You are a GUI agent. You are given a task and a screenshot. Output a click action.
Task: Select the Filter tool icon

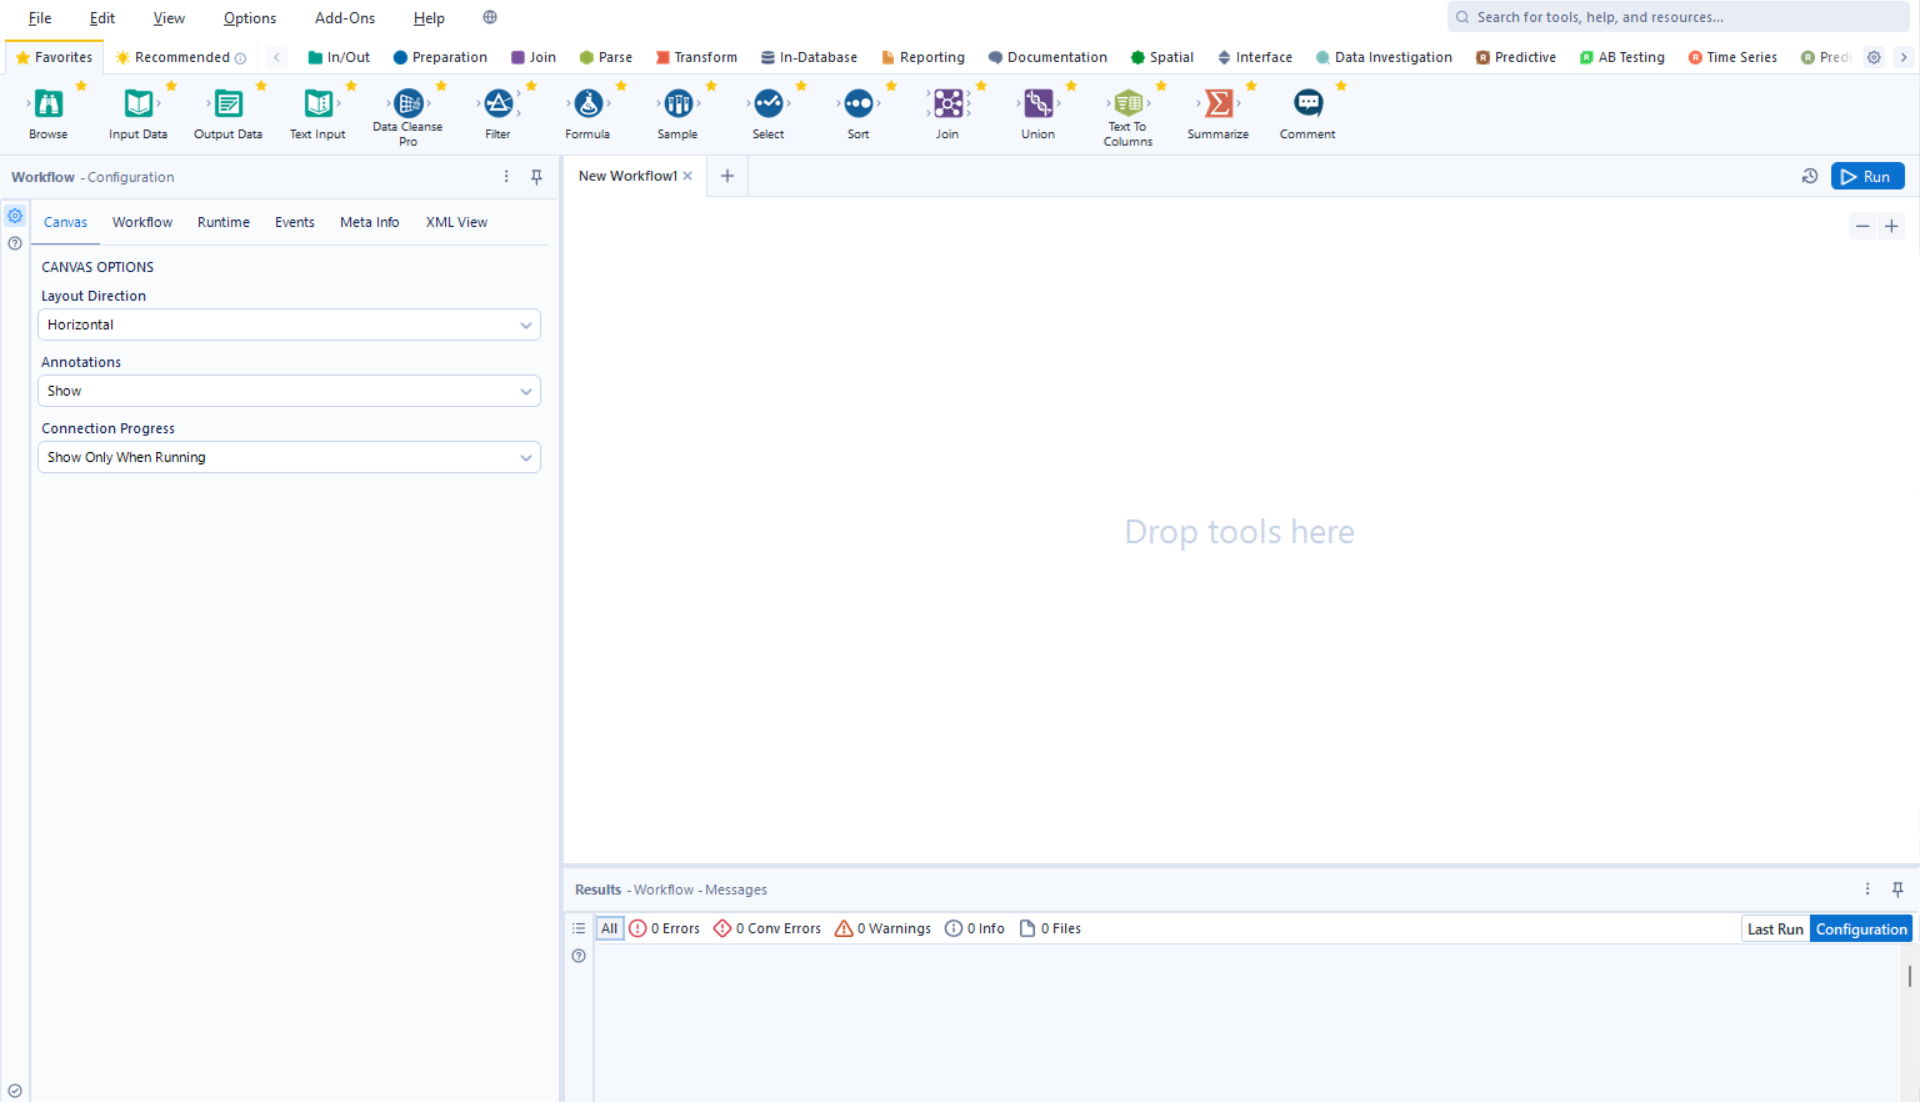tap(498, 104)
